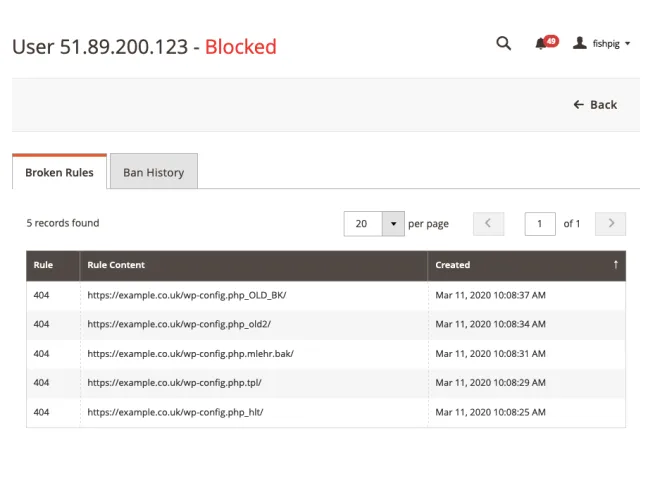
Task: Go to next page arrow
Action: 610,224
